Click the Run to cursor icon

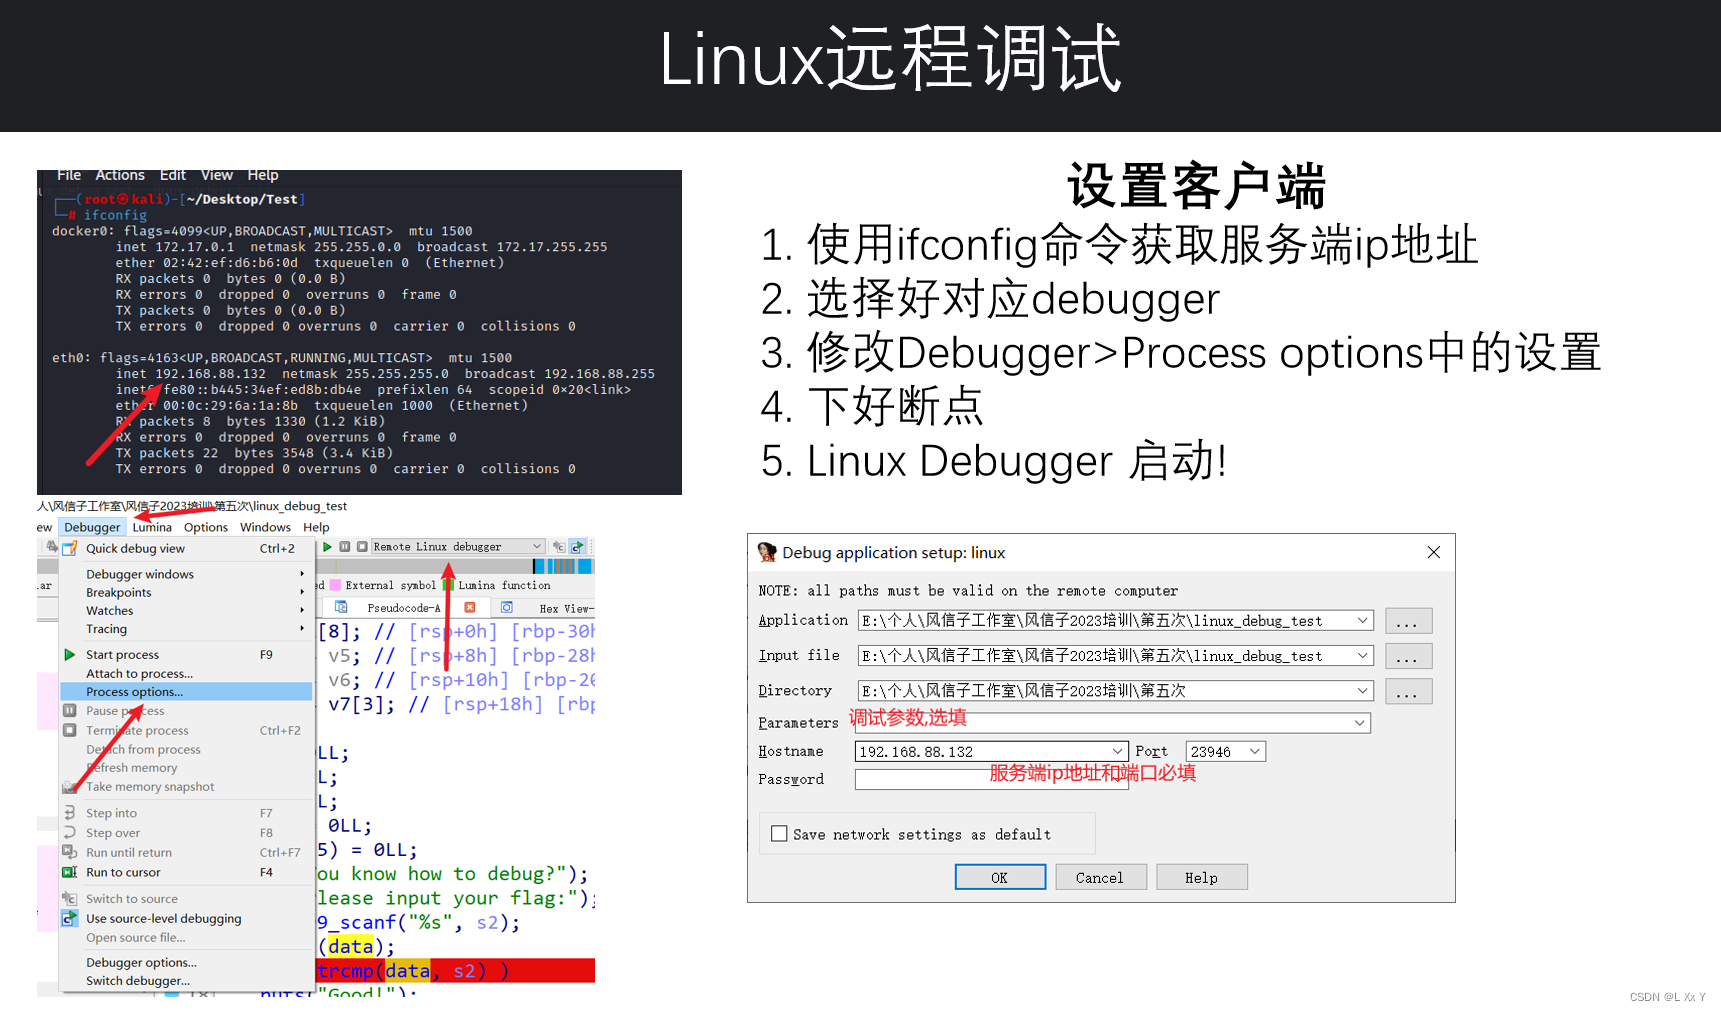[x=70, y=872]
